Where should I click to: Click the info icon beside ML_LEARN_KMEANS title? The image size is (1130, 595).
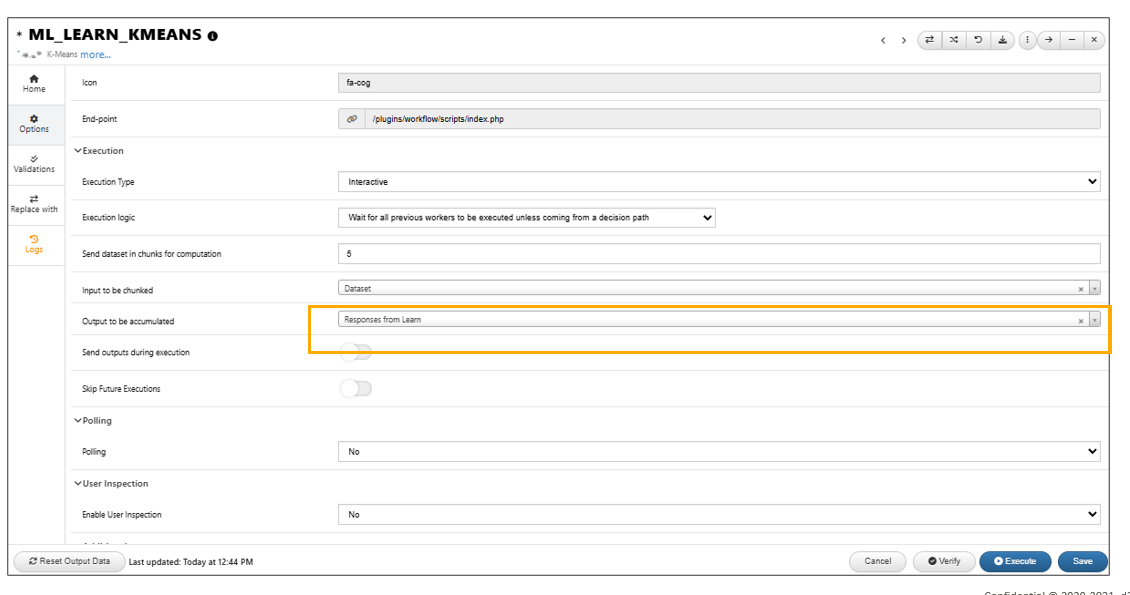coord(213,36)
